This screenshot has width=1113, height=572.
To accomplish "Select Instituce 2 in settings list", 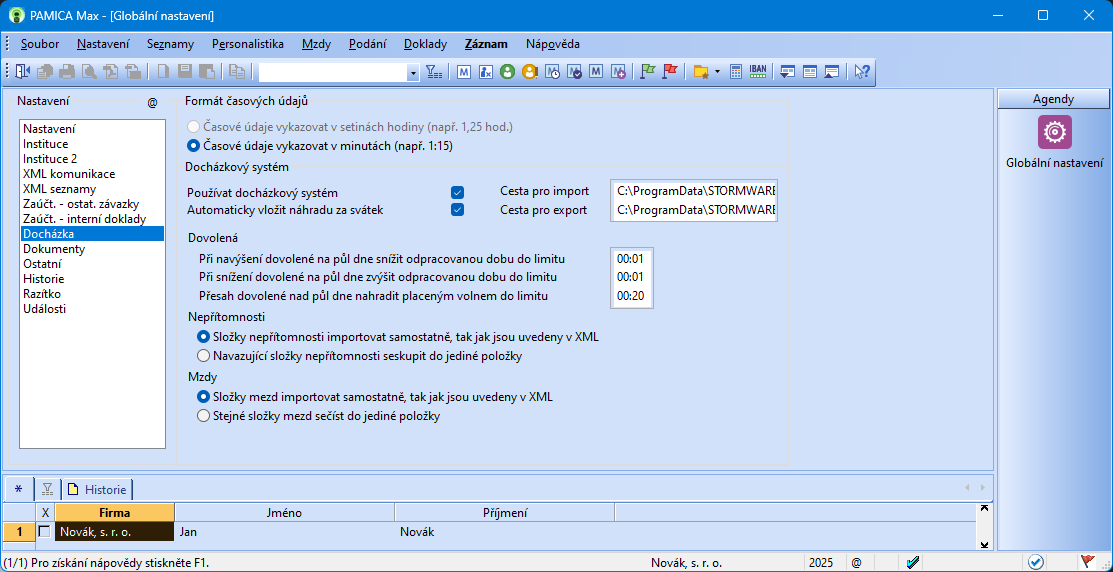I will tap(92, 159).
